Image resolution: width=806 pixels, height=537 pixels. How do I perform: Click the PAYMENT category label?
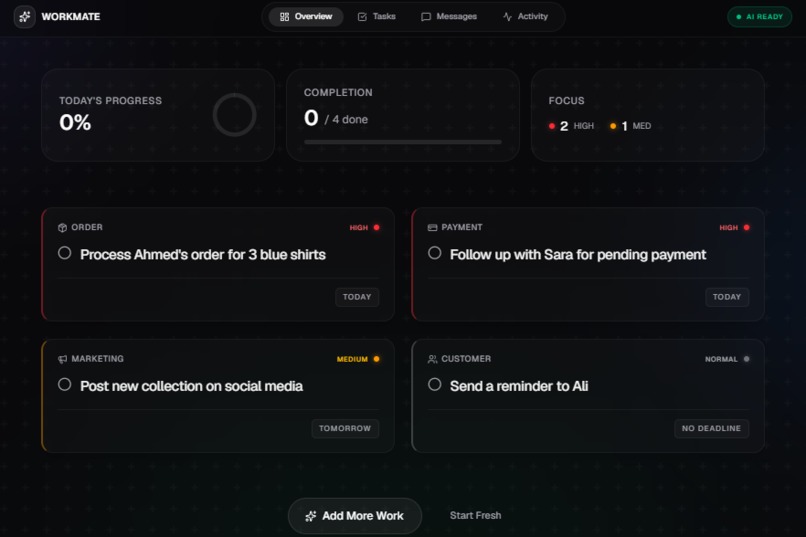click(x=462, y=227)
